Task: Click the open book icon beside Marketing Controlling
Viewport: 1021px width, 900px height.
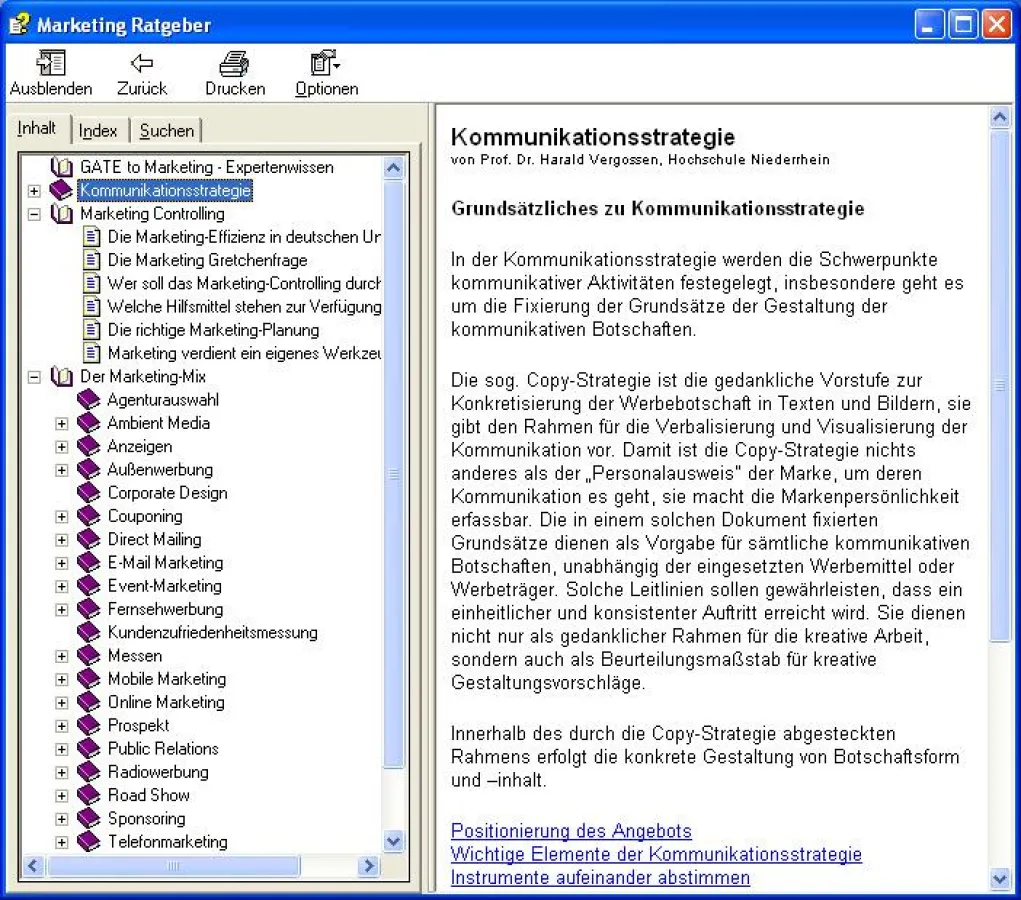Action: click(x=62, y=214)
